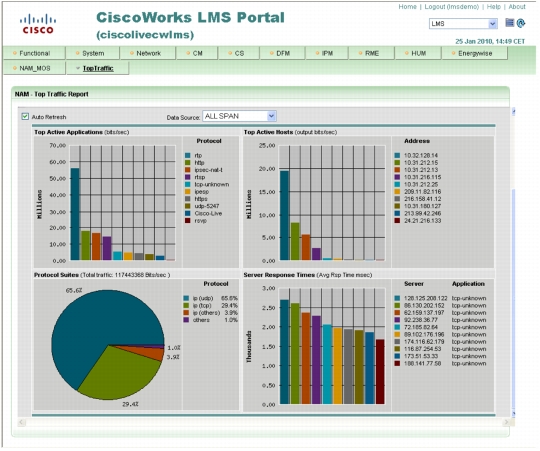Image resolution: width=540 pixels, height=451 pixels.
Task: Open the About link
Action: 517,7
